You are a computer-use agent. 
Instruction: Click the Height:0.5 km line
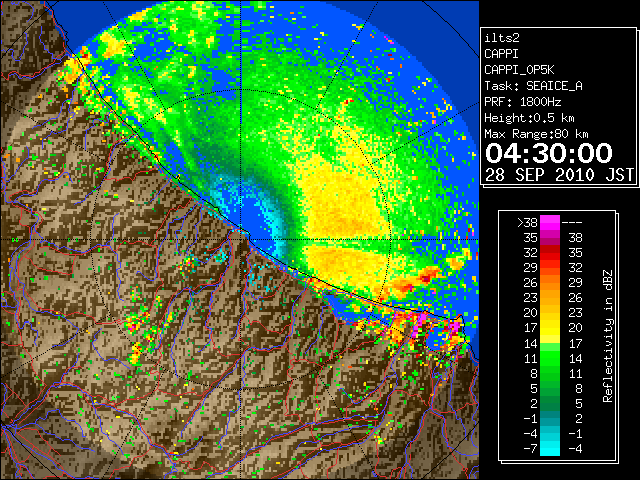529,118
